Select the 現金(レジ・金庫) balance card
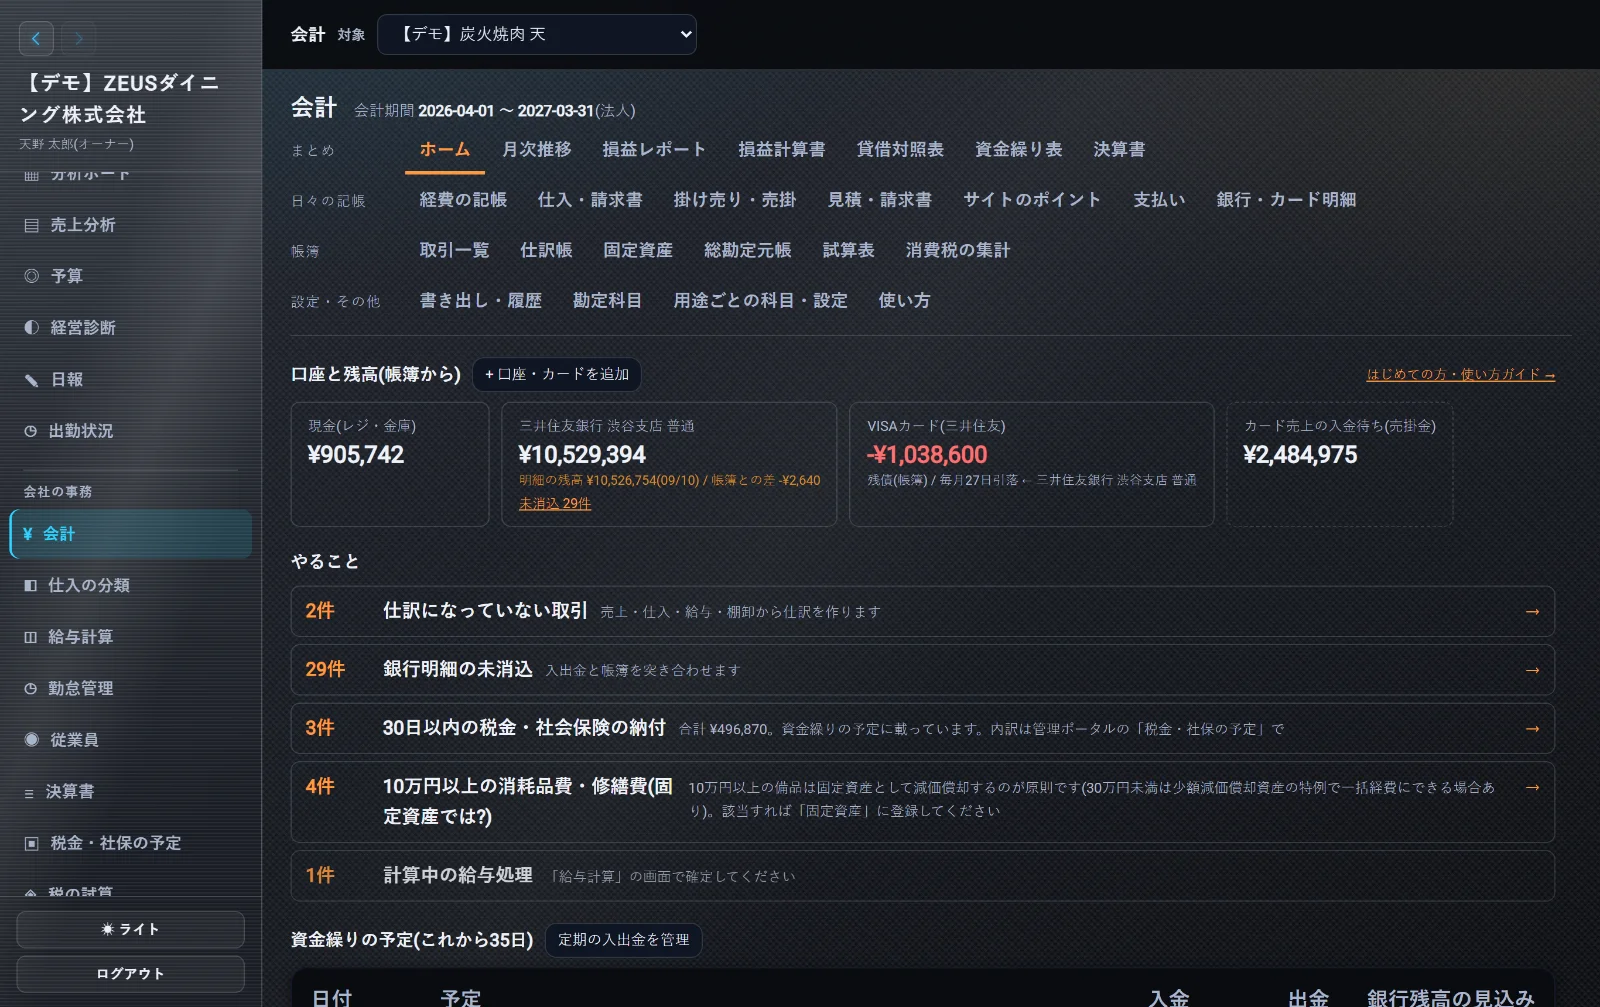 tap(390, 464)
